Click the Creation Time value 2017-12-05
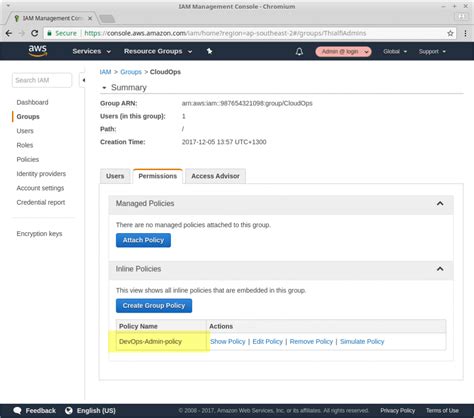Screen dimensions: 474x418 [x=224, y=142]
